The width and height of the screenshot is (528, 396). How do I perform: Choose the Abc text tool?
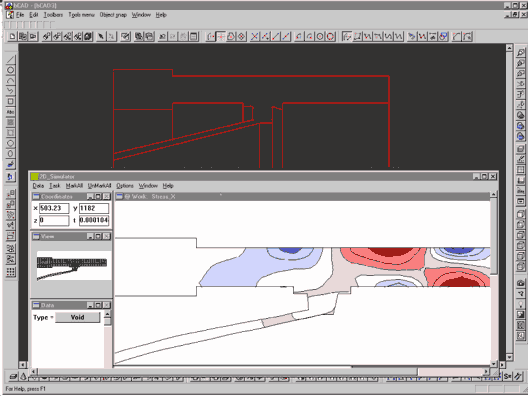pos(10,112)
